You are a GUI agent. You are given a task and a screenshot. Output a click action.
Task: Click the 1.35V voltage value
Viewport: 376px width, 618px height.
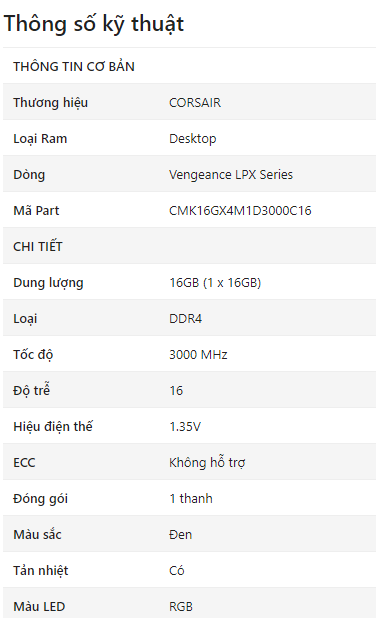pyautogui.click(x=185, y=426)
